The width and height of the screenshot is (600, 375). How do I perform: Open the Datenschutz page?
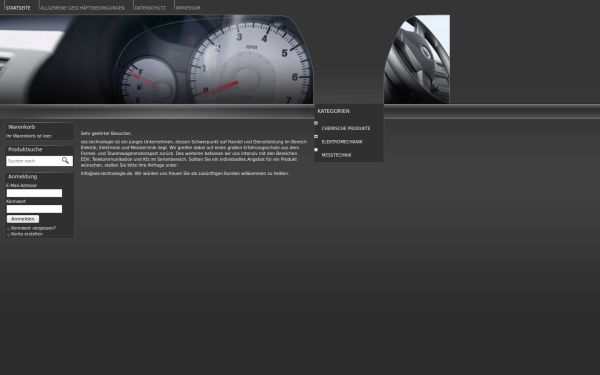pos(150,8)
